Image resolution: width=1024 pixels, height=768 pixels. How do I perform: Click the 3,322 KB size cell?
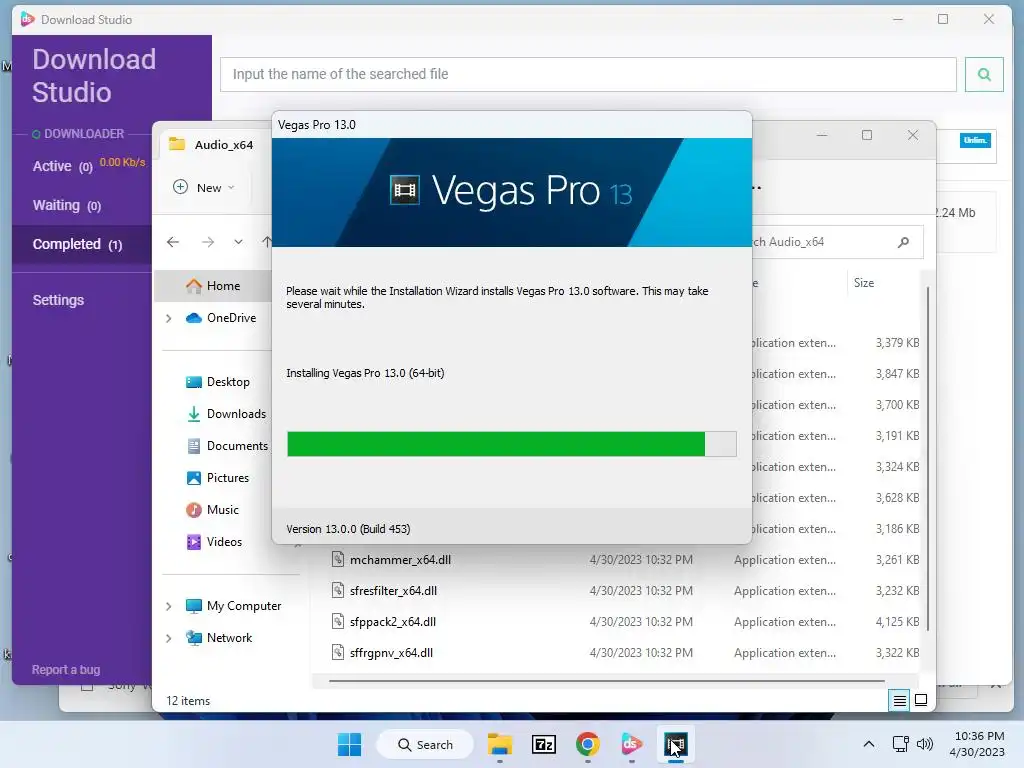pyautogui.click(x=897, y=652)
